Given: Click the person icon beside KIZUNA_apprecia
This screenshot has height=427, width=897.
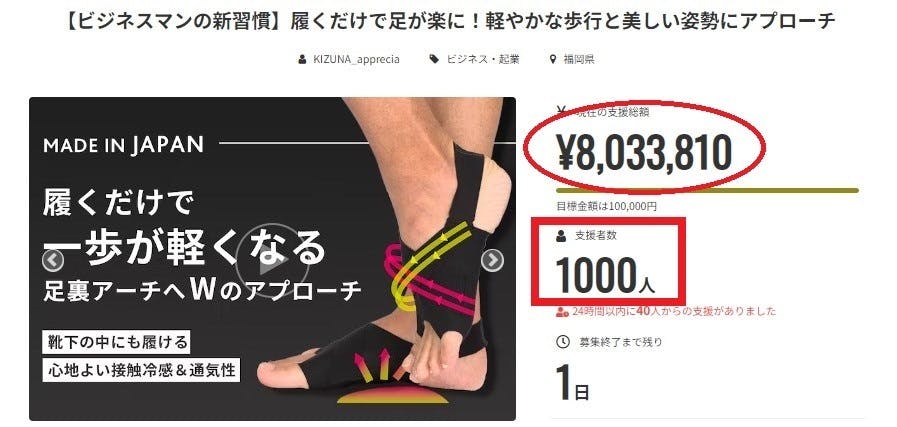Looking at the screenshot, I should 302,59.
